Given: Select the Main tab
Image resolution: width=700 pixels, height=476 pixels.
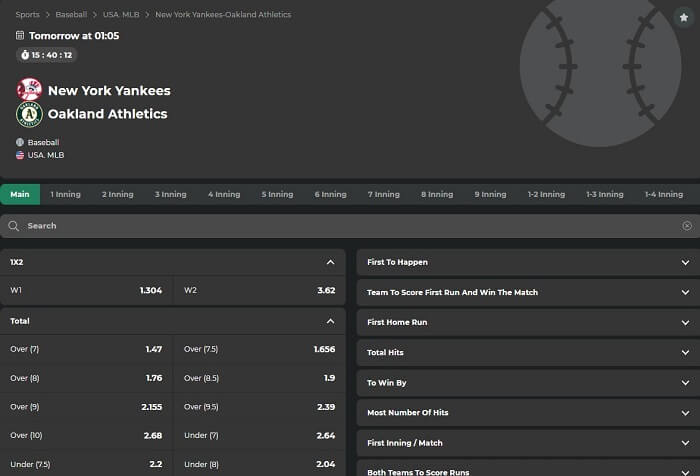Looking at the screenshot, I should 20,194.
